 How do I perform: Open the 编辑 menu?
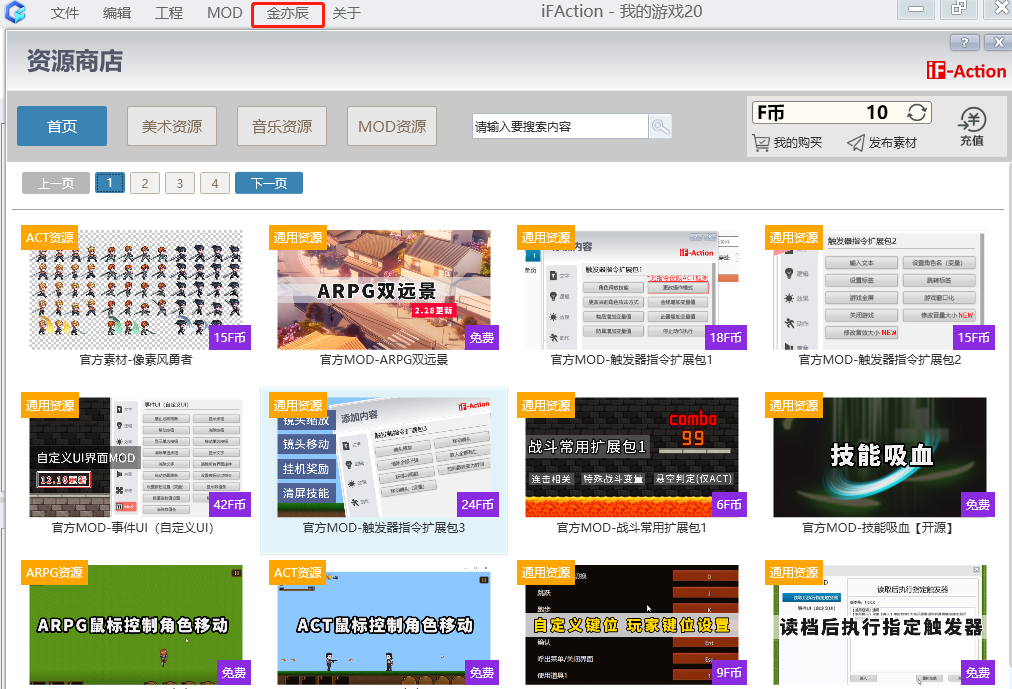point(117,13)
